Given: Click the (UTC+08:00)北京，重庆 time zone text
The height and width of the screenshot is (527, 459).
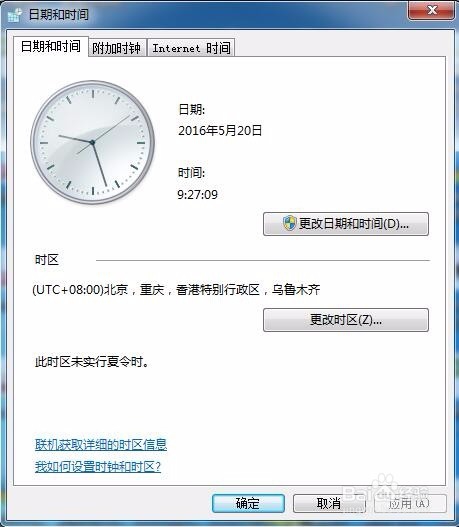Looking at the screenshot, I should [x=176, y=289].
